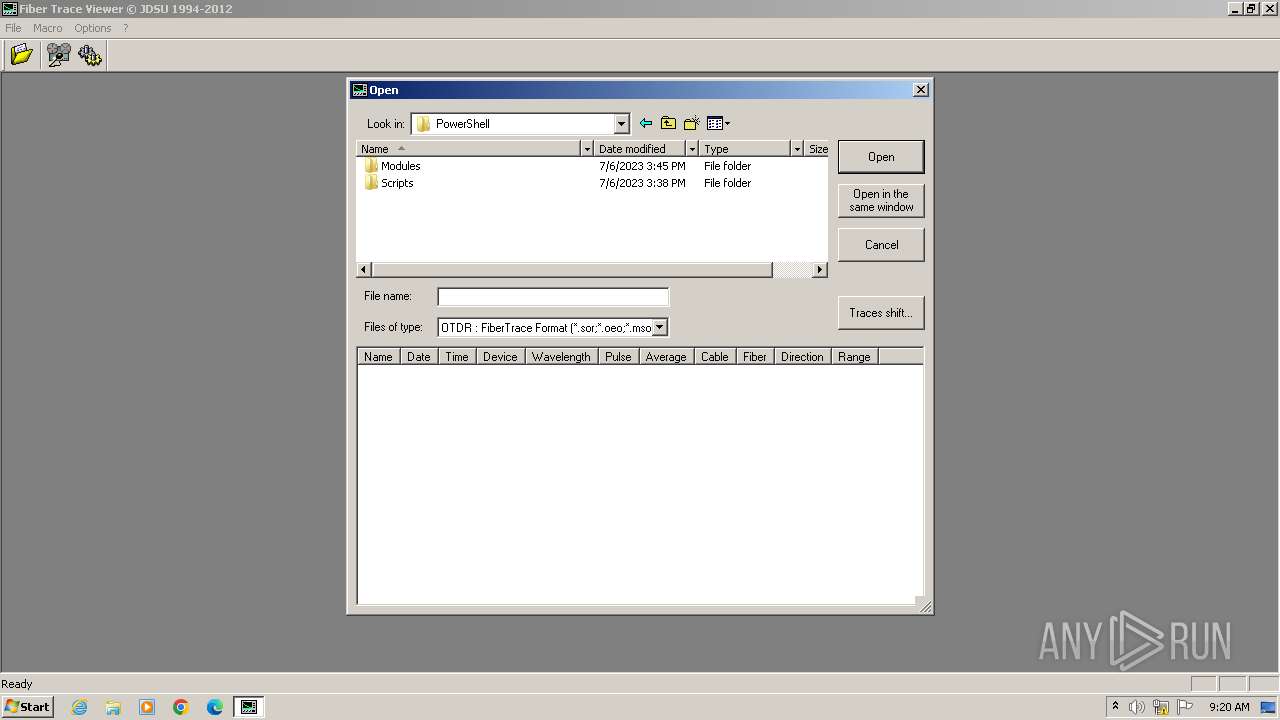1280x720 pixels.
Task: Launch Microsoft Edge from taskbar
Action: click(x=215, y=707)
